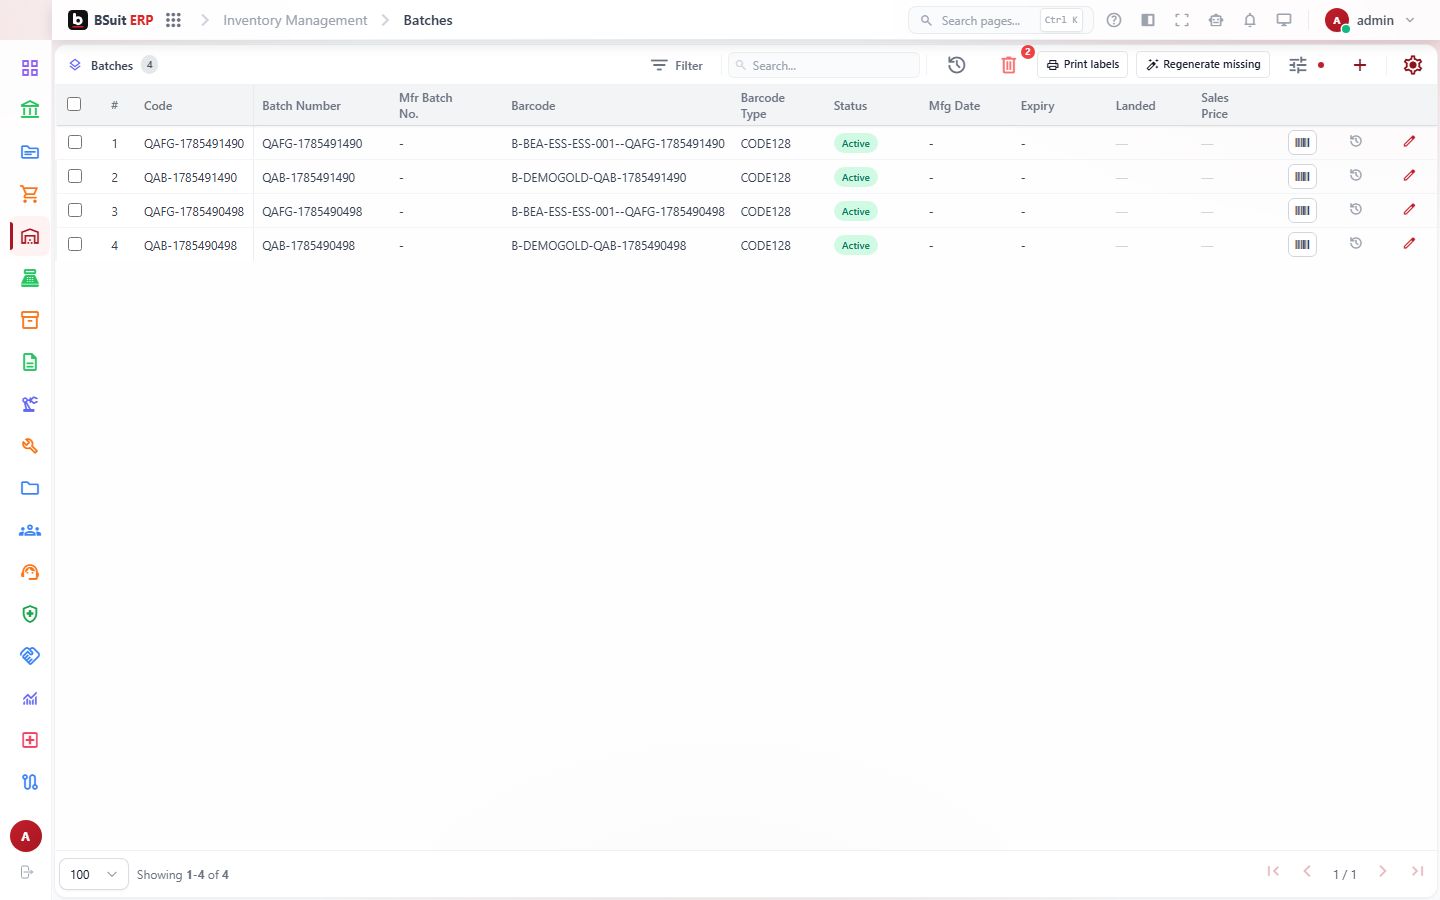Viewport: 1440px width, 900px height.
Task: Open the dashboard grid icon in sidebar
Action: click(30, 68)
